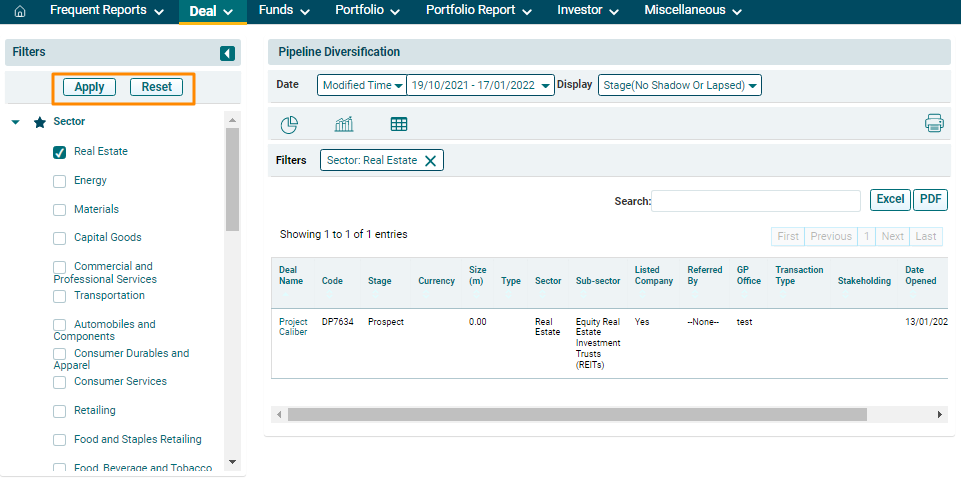
Task: Click the horizontal table scrollbar
Action: tap(577, 414)
